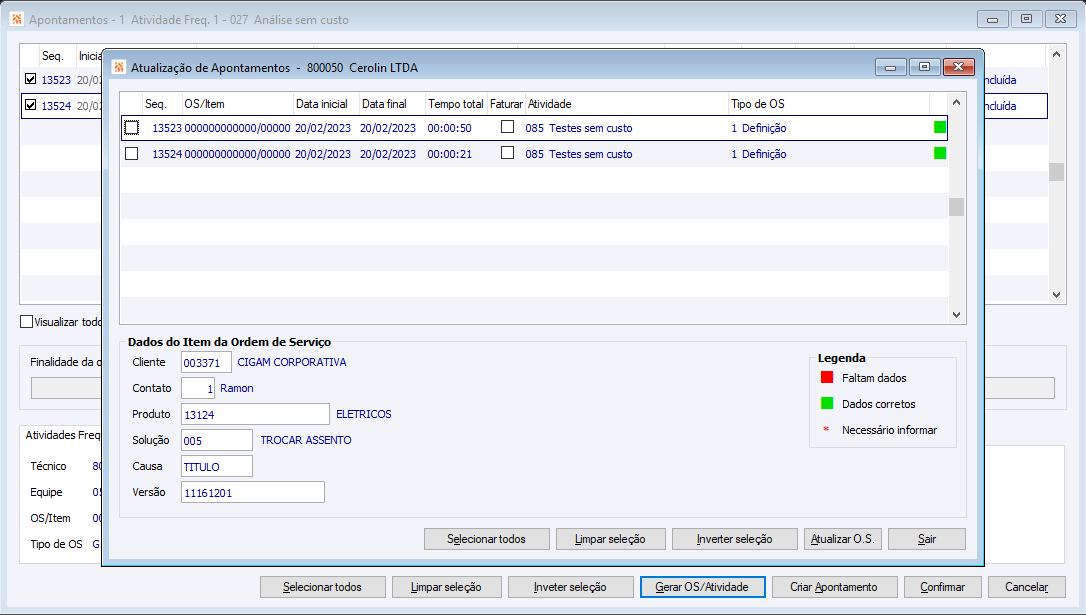This screenshot has width=1086, height=615.
Task: Click the Tempo total column header
Action: point(456,104)
